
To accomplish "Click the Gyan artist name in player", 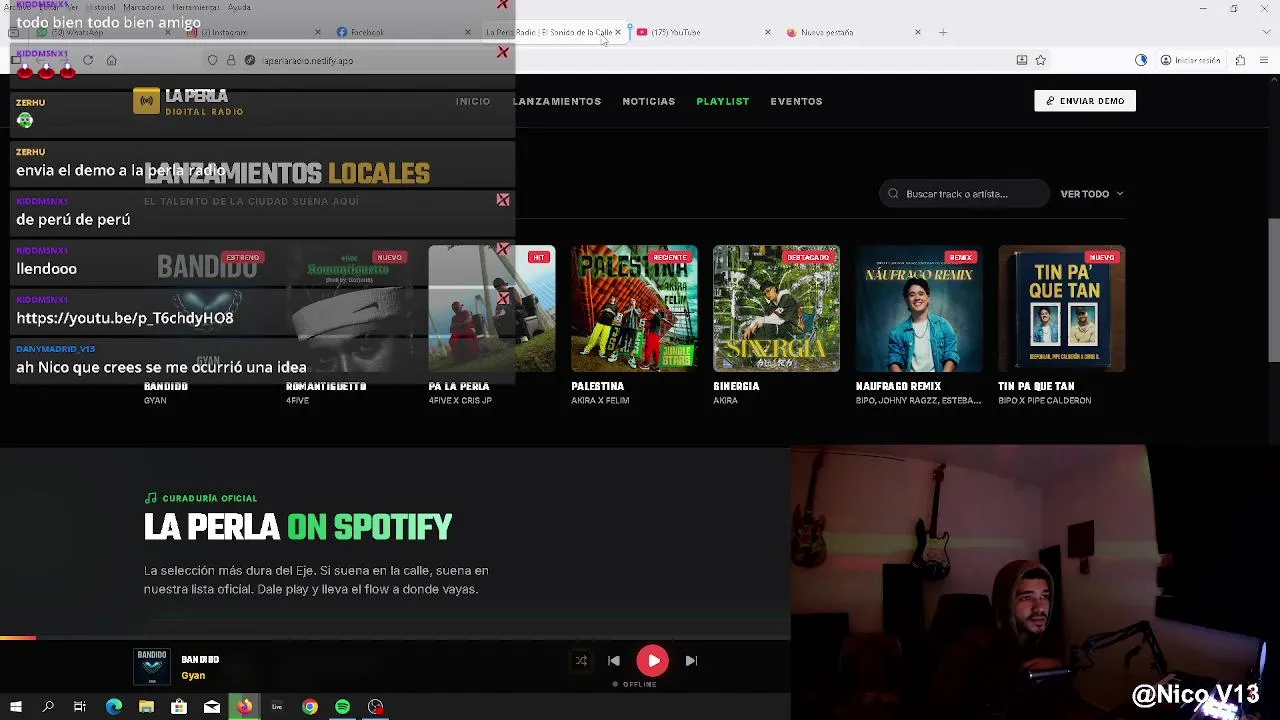I will 193,676.
